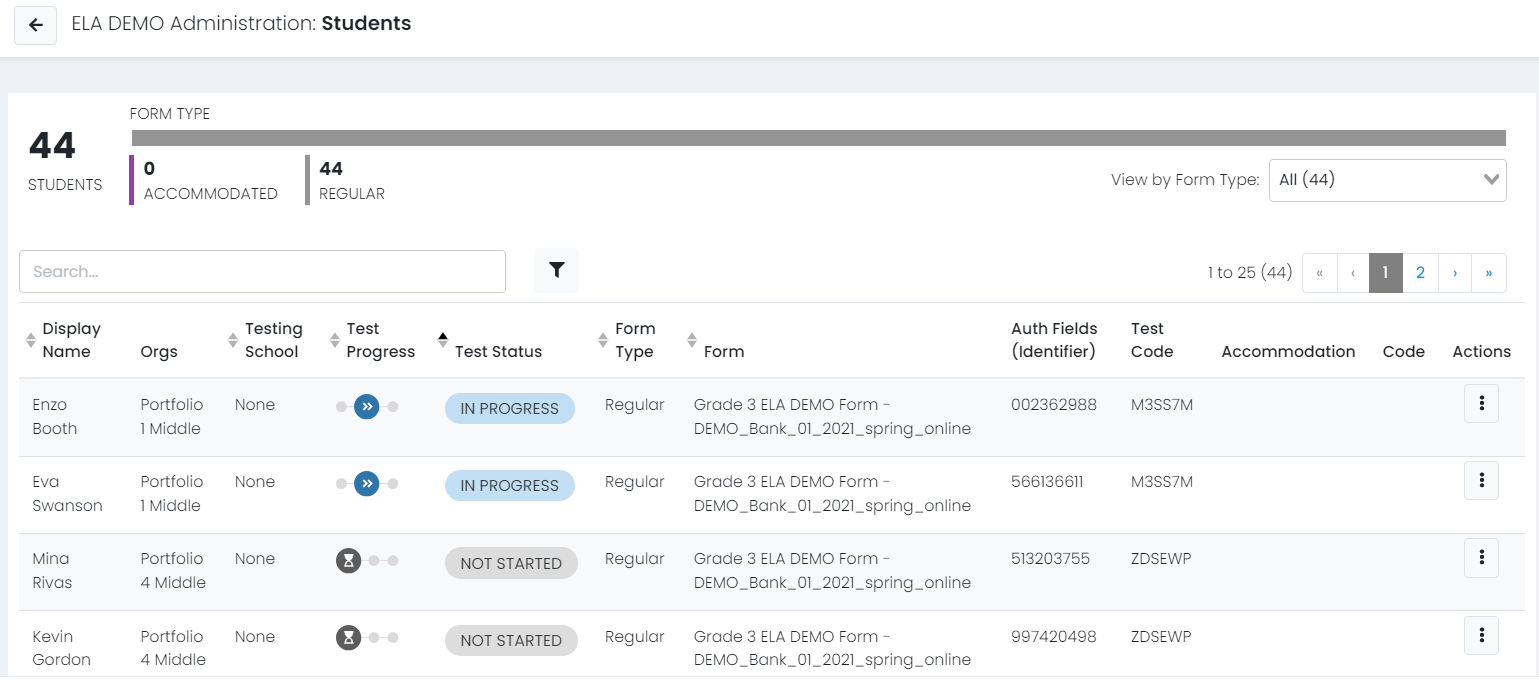Go to page 2 of students
Viewport: 1539px width, 685px height.
coord(1420,272)
